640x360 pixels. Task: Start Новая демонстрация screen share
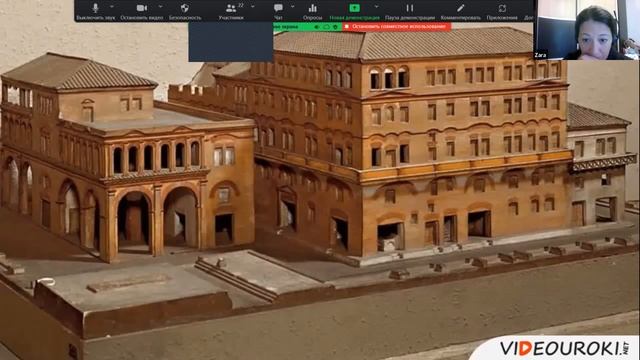[x=354, y=11]
